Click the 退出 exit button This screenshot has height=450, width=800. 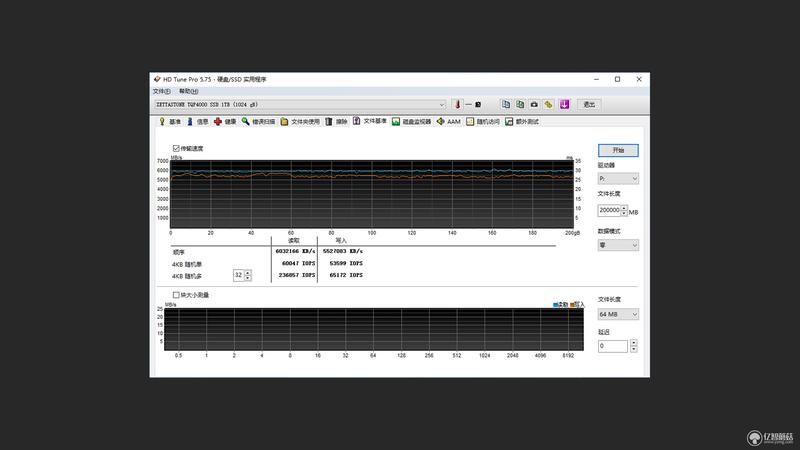(x=589, y=105)
